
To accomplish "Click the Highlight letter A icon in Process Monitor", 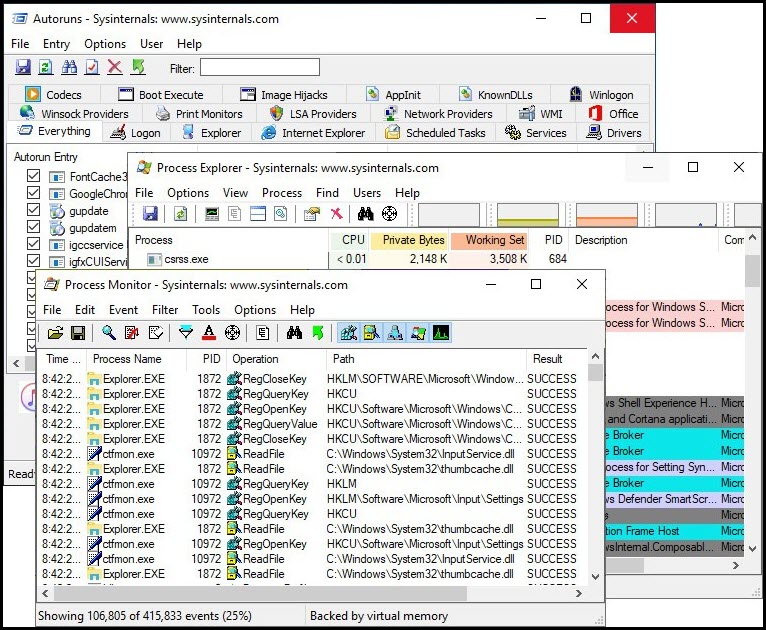I will [x=209, y=333].
